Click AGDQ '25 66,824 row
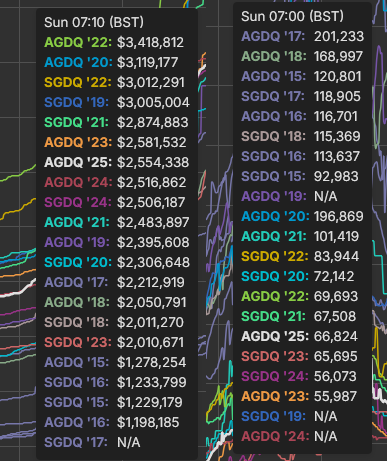 [x=299, y=336]
